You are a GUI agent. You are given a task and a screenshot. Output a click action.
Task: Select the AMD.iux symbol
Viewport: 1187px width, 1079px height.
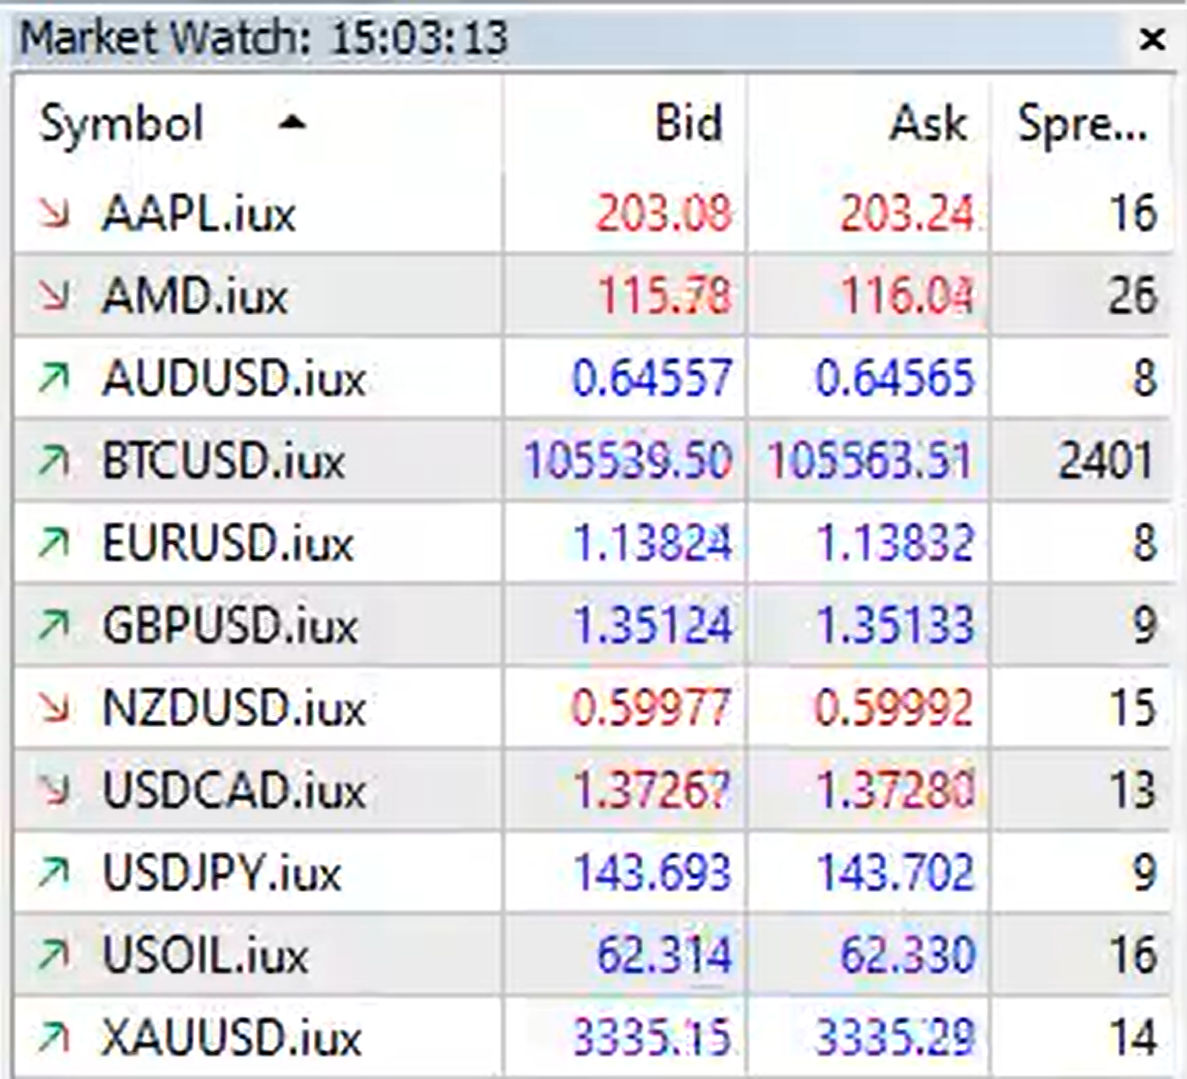pos(195,296)
